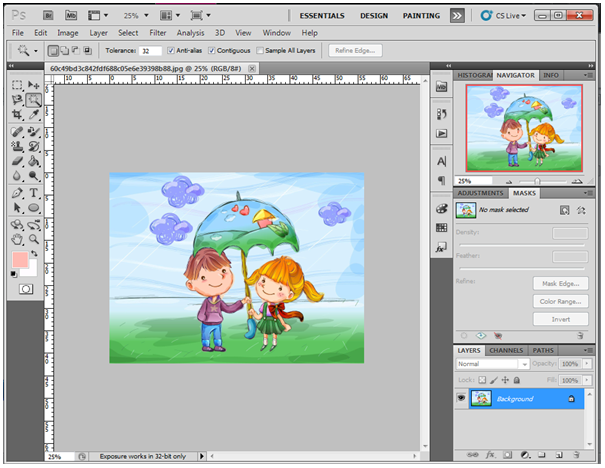
Task: Select the Move tool
Action: 33,86
